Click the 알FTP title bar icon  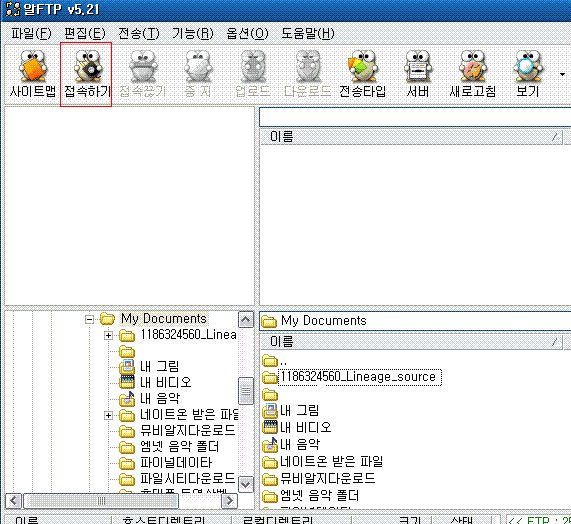point(13,9)
